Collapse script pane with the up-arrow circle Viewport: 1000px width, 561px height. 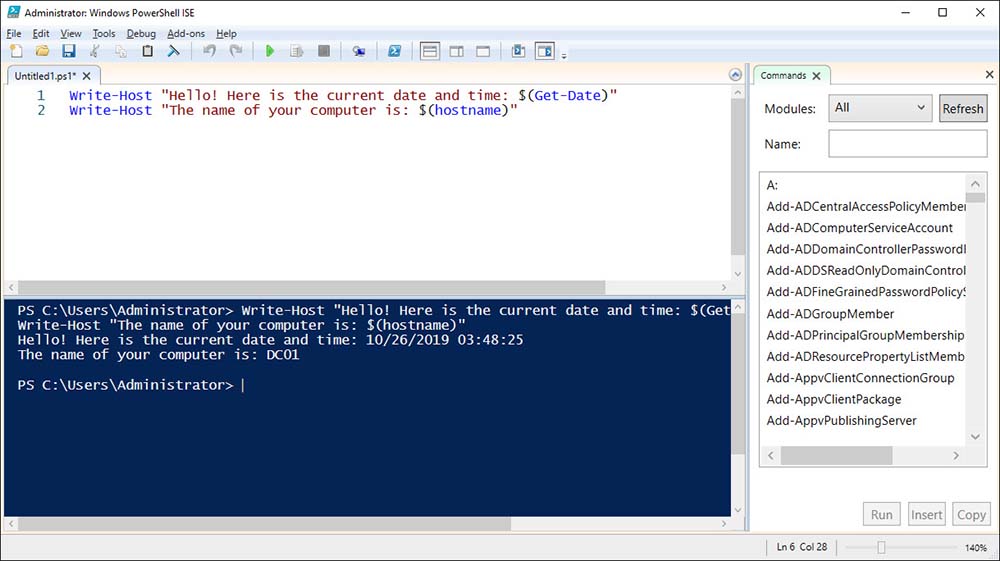click(x=735, y=75)
